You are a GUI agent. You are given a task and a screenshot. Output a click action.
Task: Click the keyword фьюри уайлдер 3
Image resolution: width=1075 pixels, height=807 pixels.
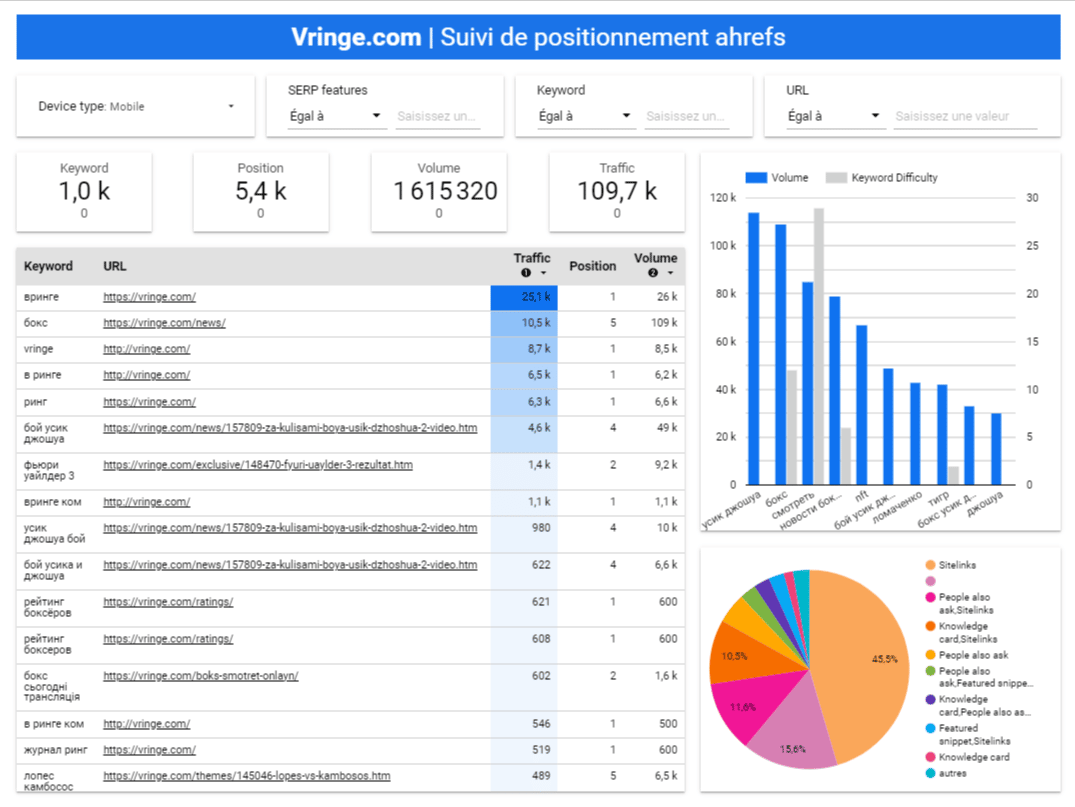coord(49,470)
